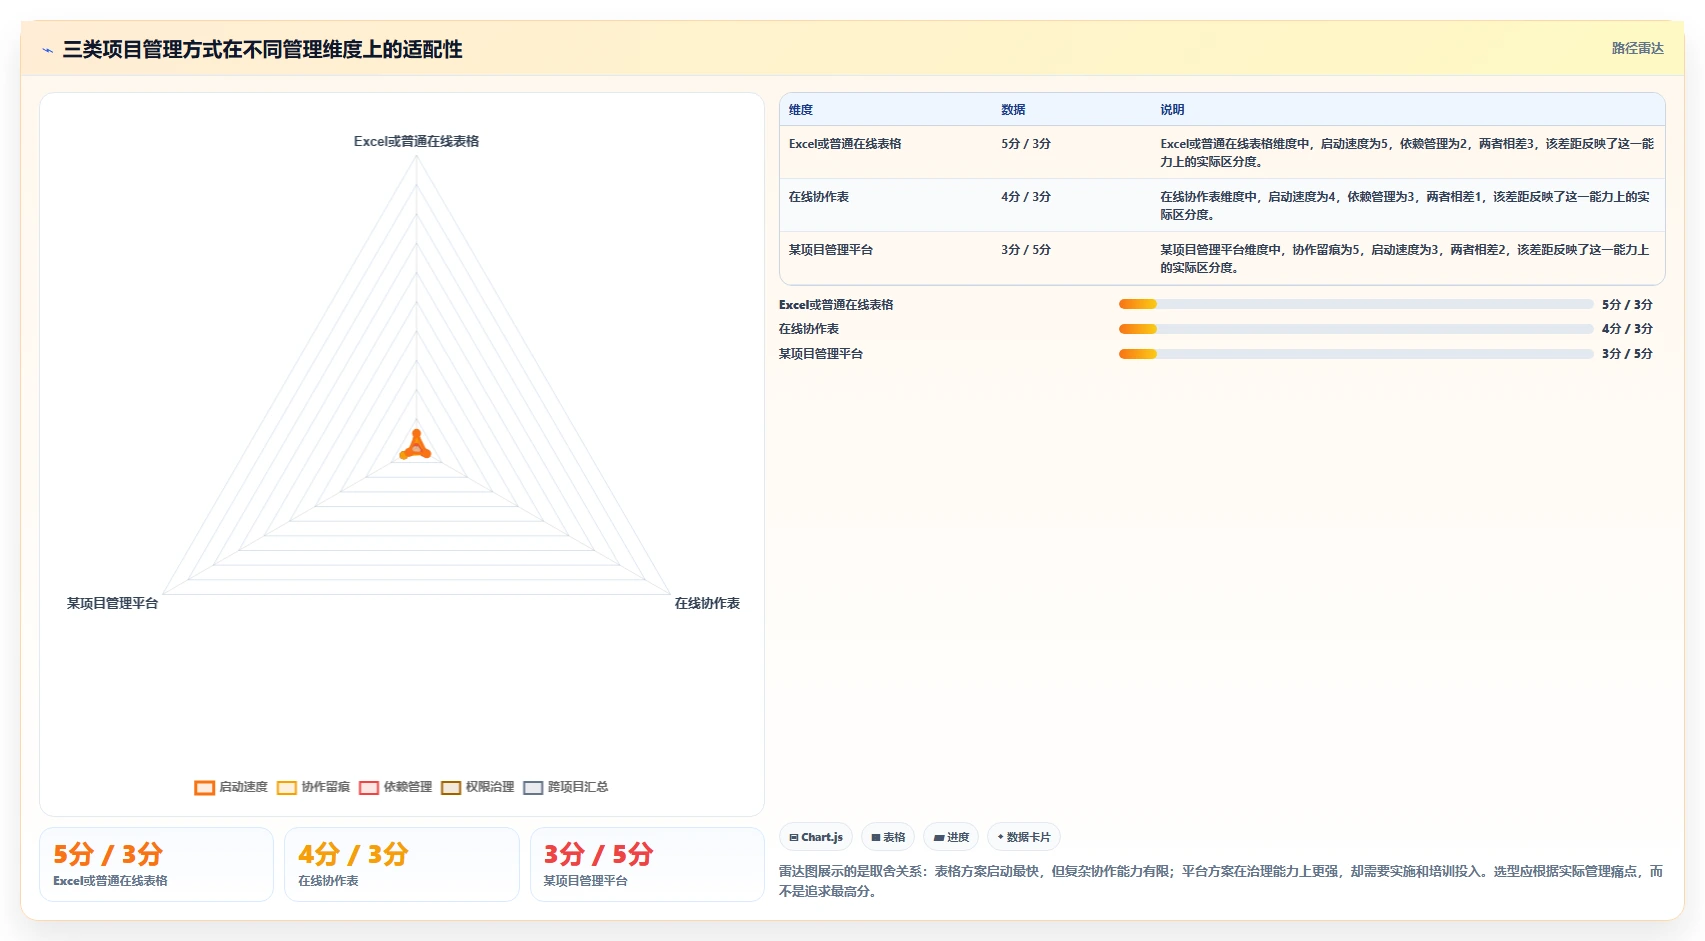Click the 在线协作表 progress bar
Screen dimensions: 1705x941
1356,329
